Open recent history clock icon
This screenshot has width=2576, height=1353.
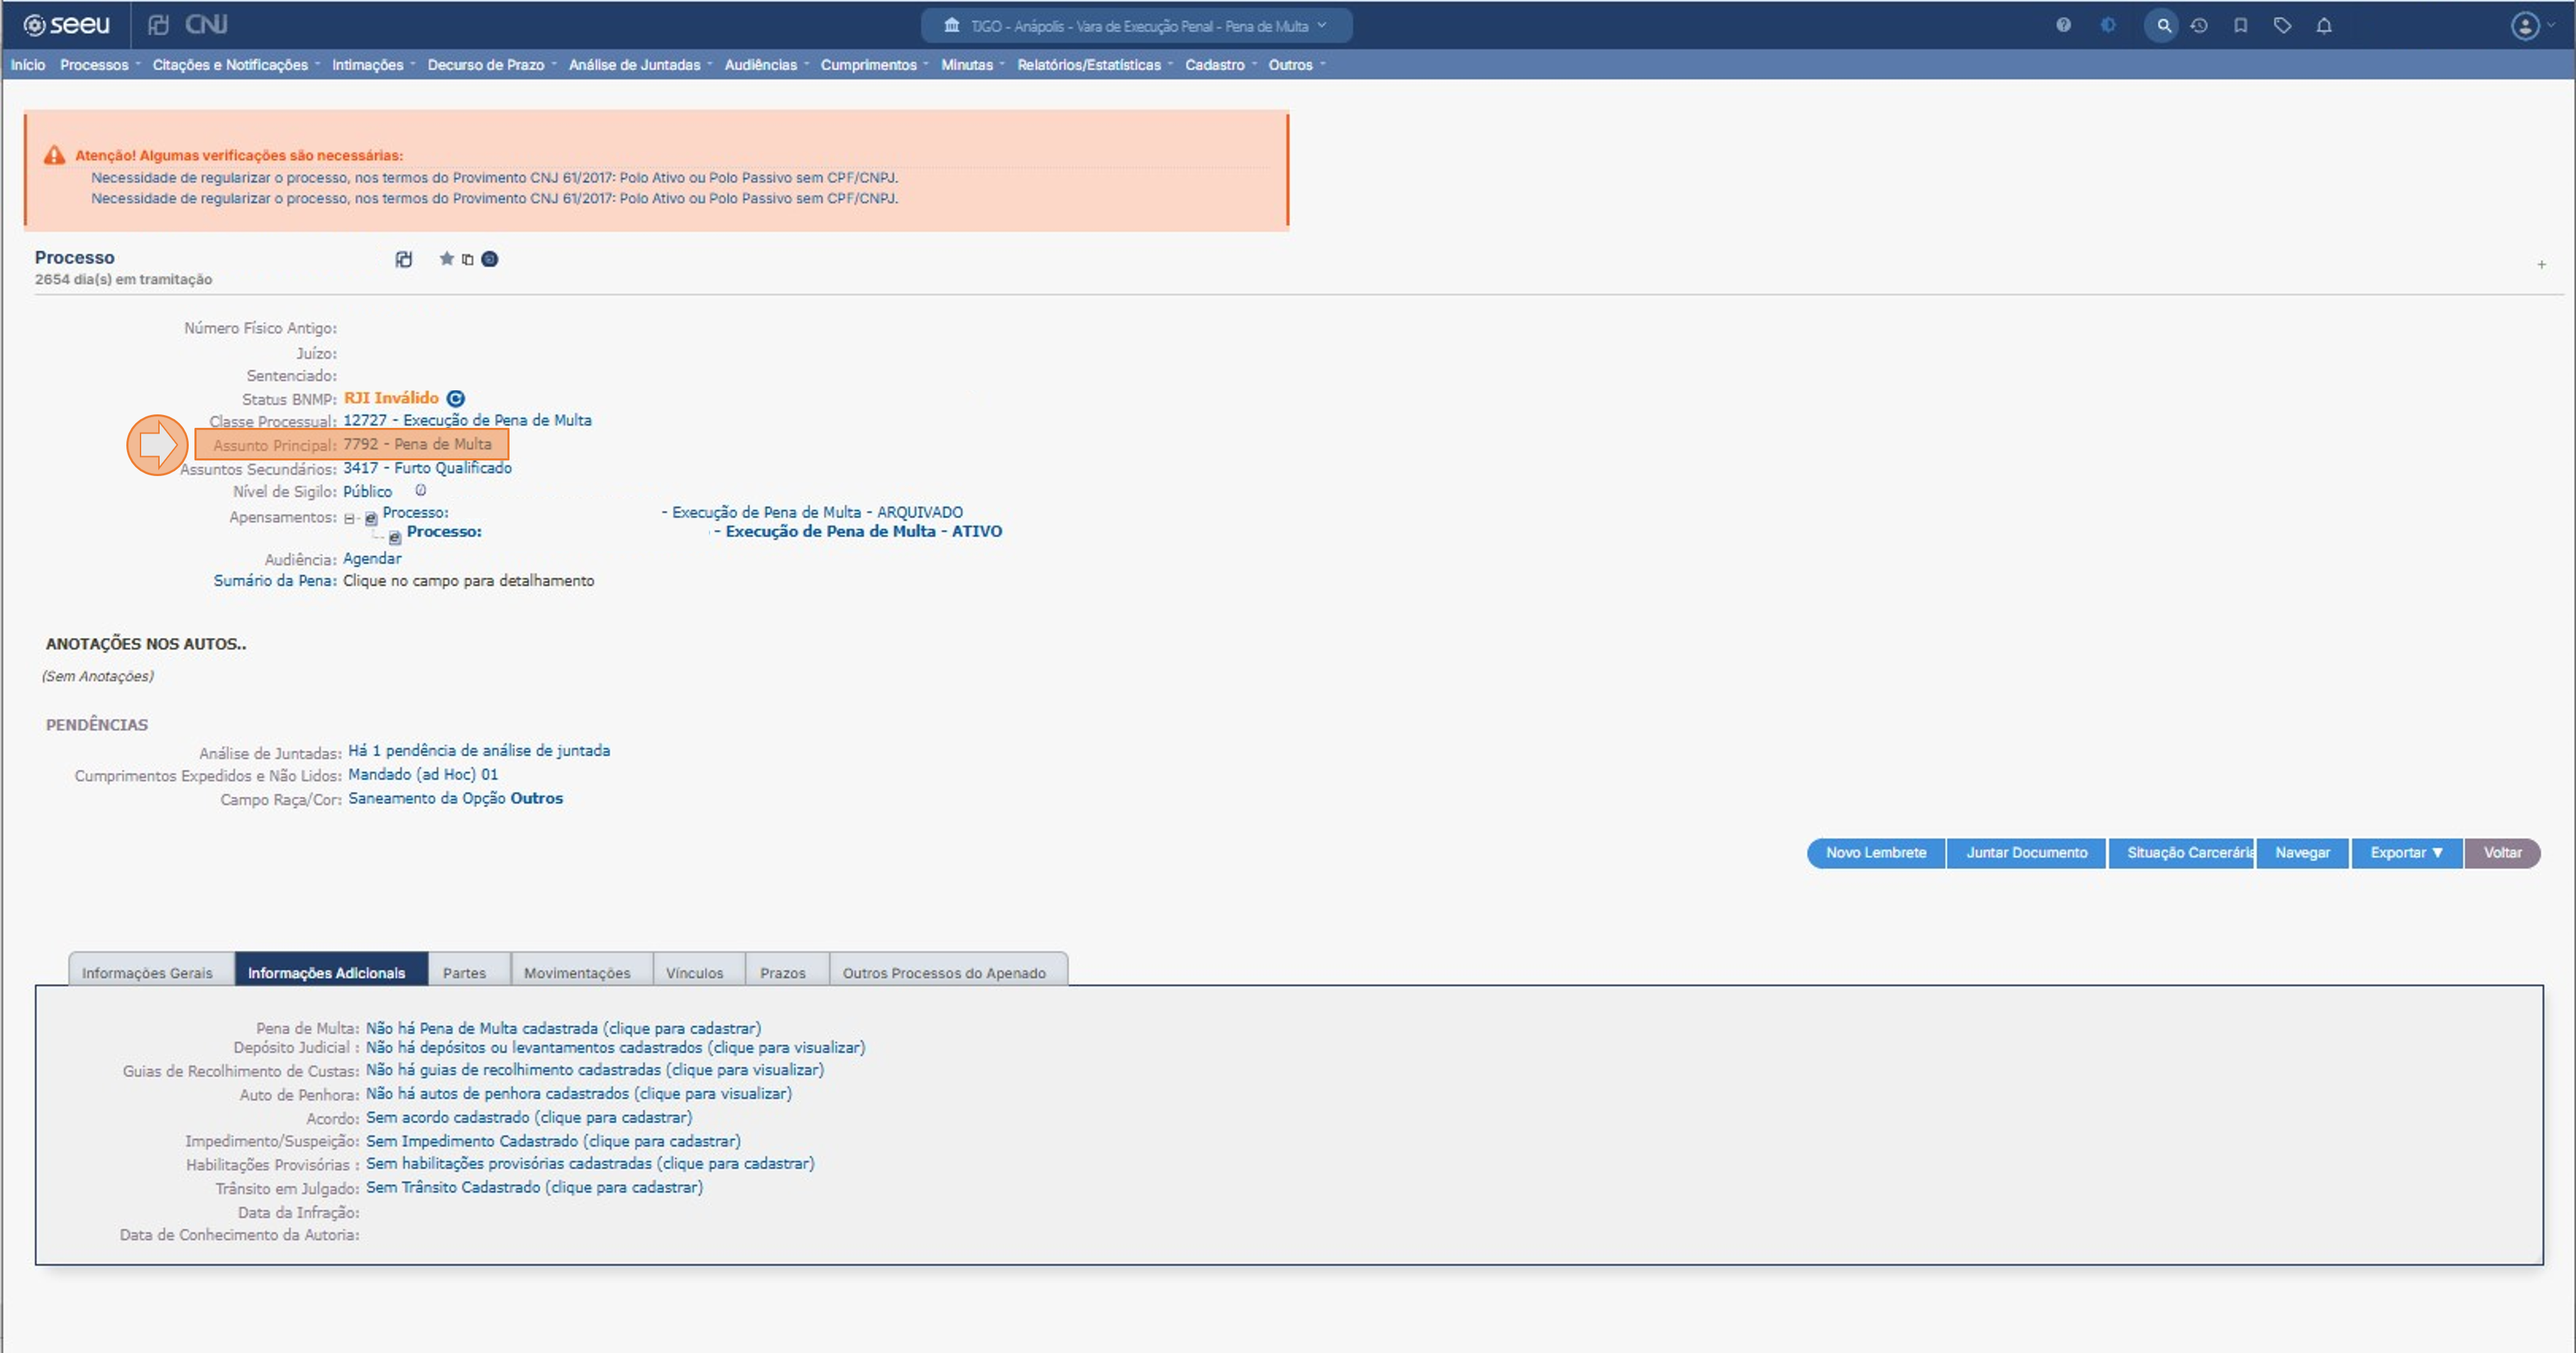click(x=2199, y=25)
